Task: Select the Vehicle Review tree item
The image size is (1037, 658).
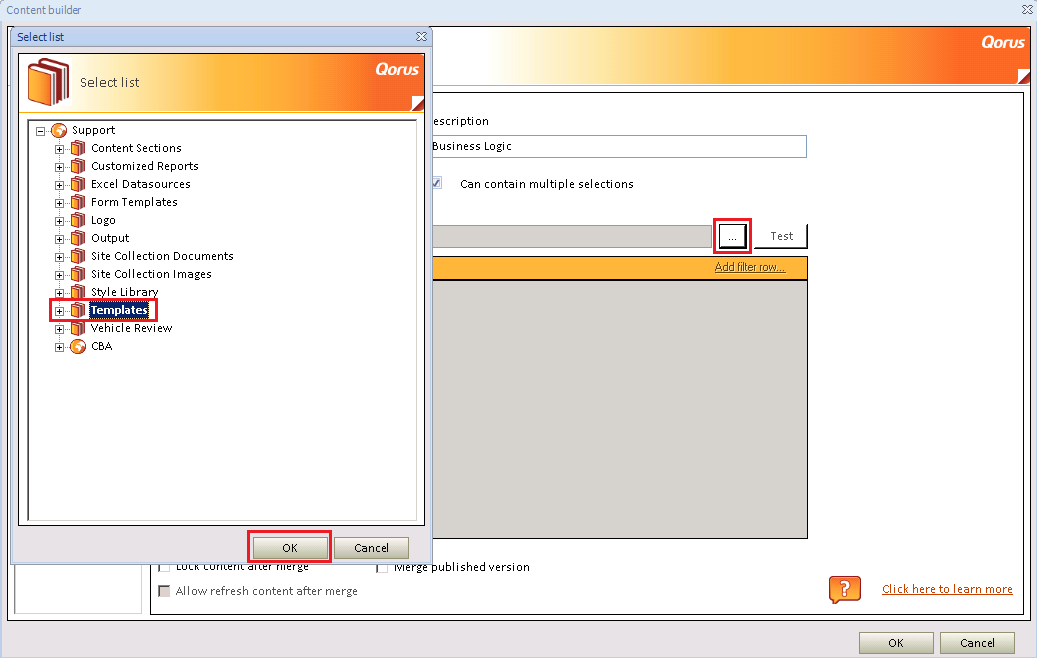Action: coord(132,328)
